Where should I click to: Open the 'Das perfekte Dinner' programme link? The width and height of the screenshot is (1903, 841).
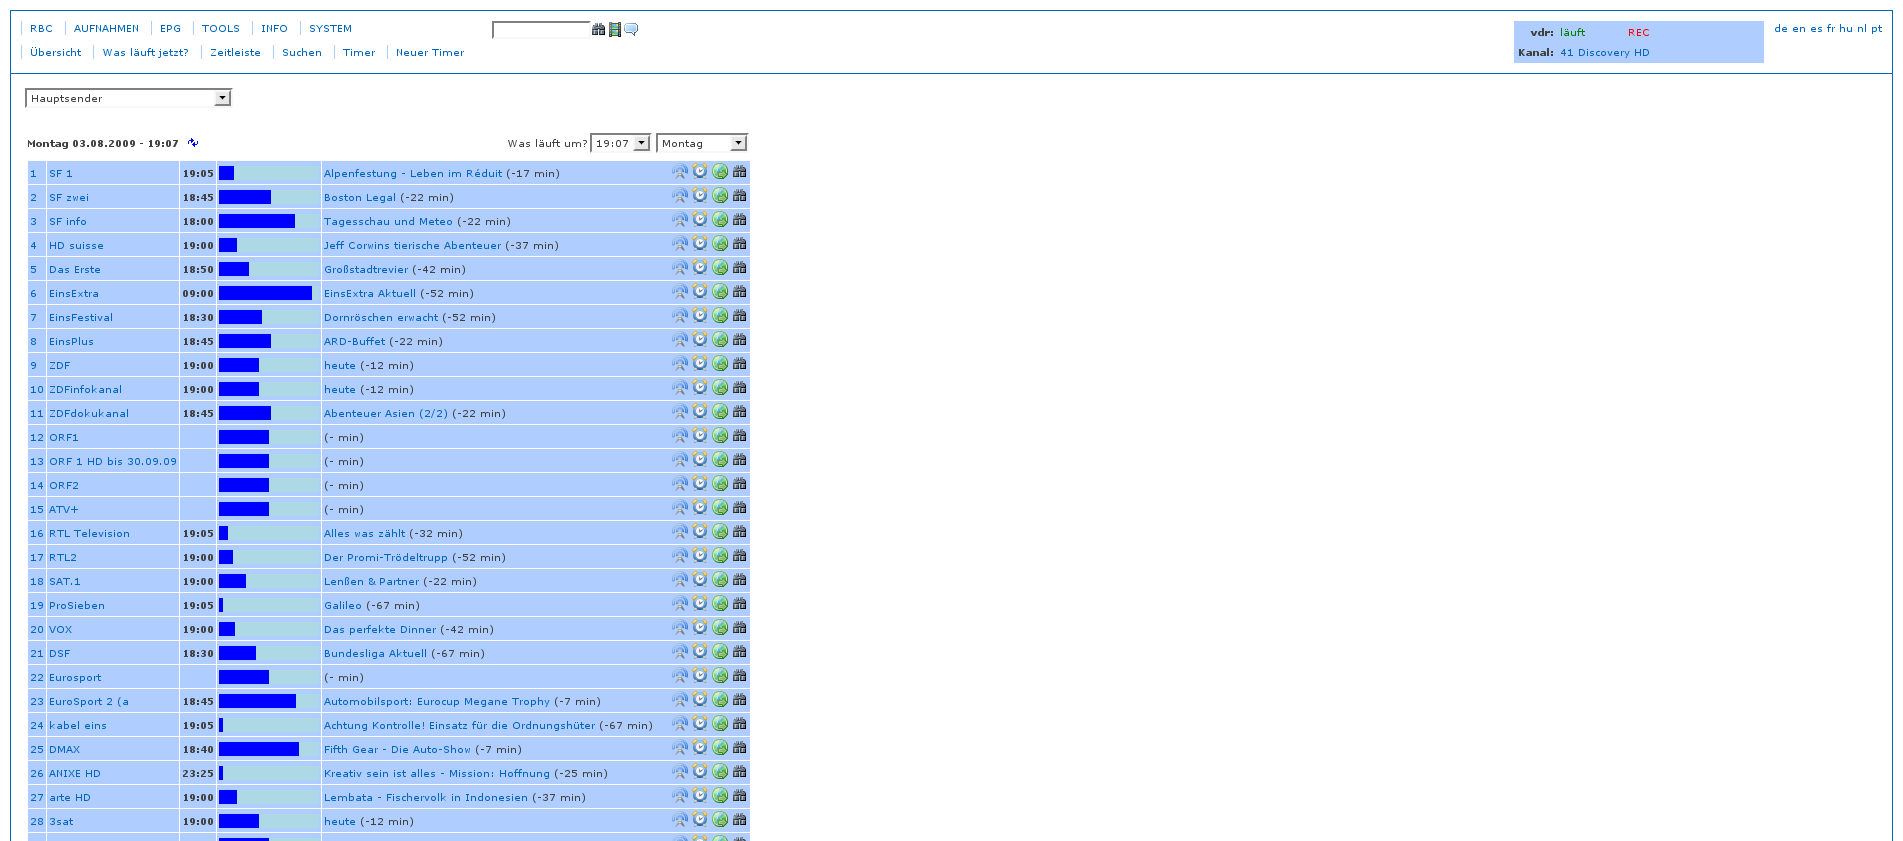(x=380, y=630)
